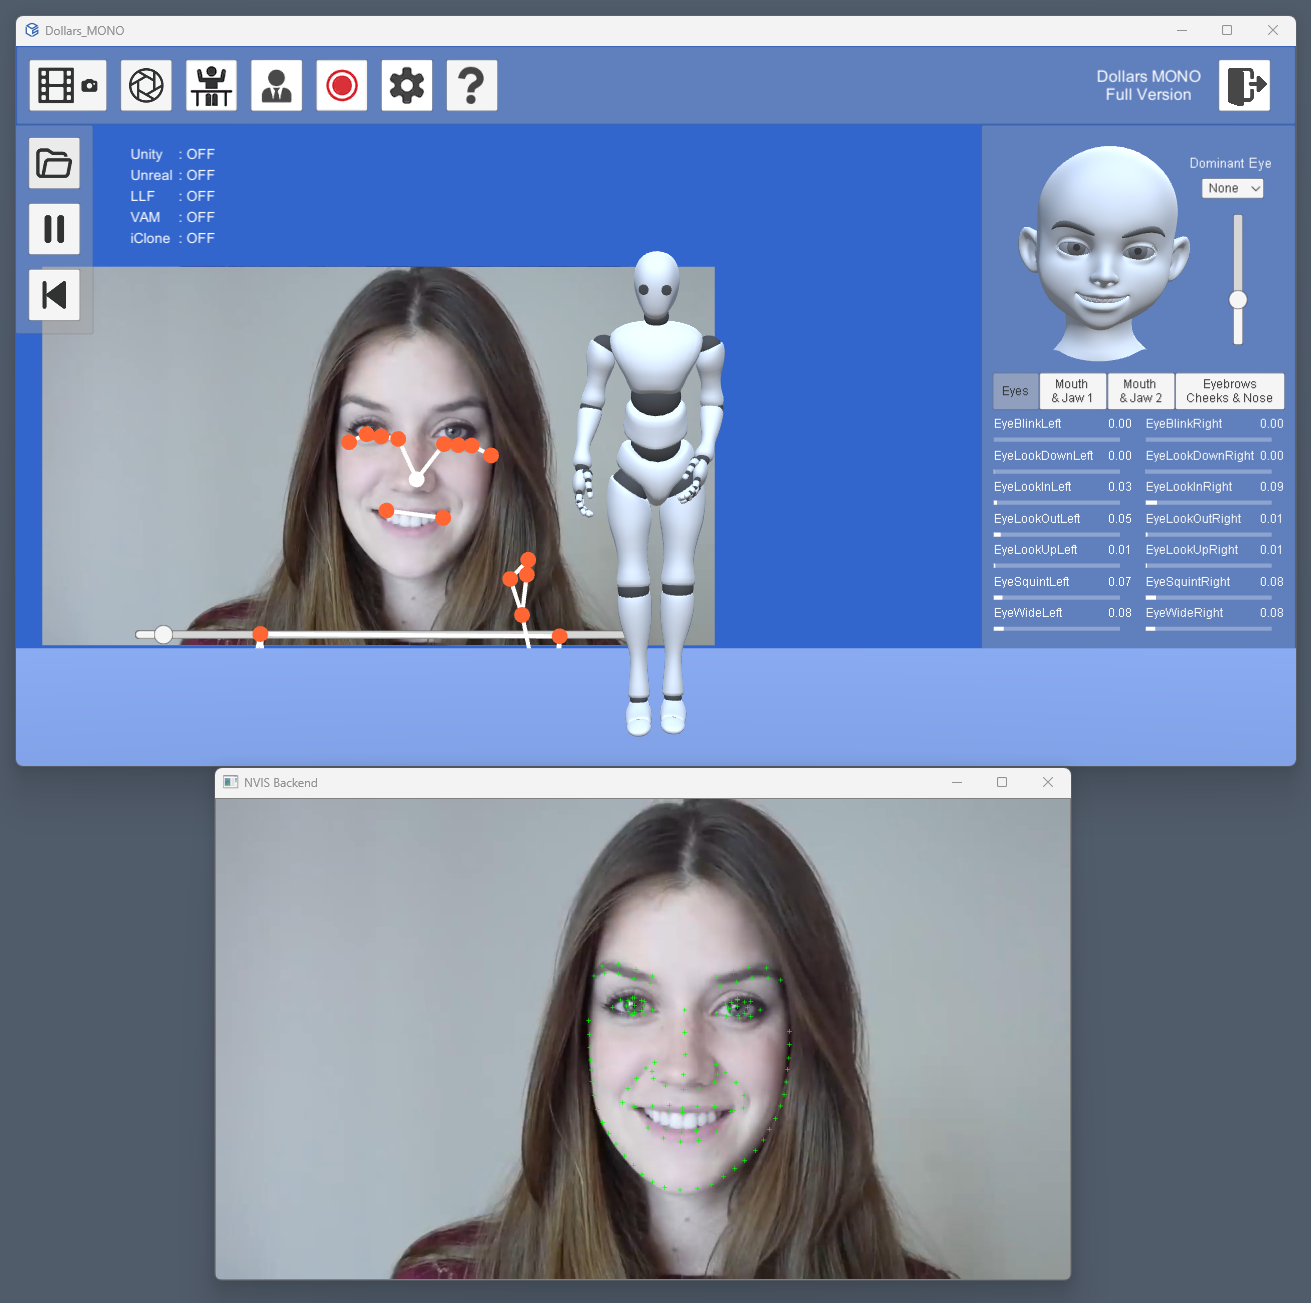Image resolution: width=1311 pixels, height=1303 pixels.
Task: Open the Mouth & Jaw 2 tab
Action: pos(1140,391)
